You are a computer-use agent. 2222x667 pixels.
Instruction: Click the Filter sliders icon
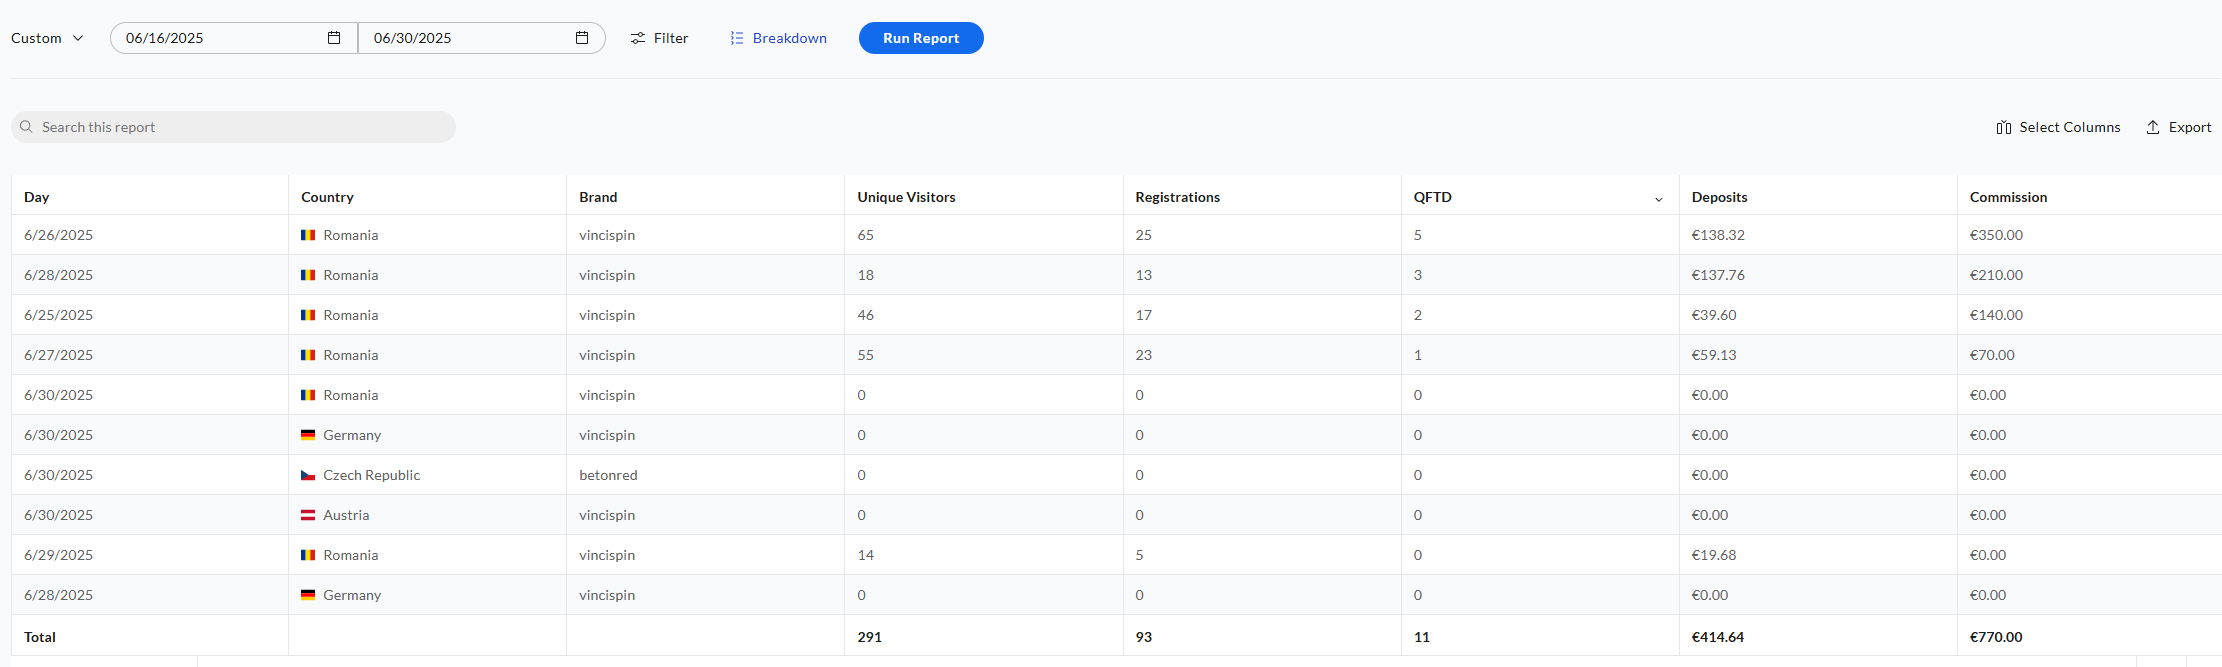coord(637,38)
